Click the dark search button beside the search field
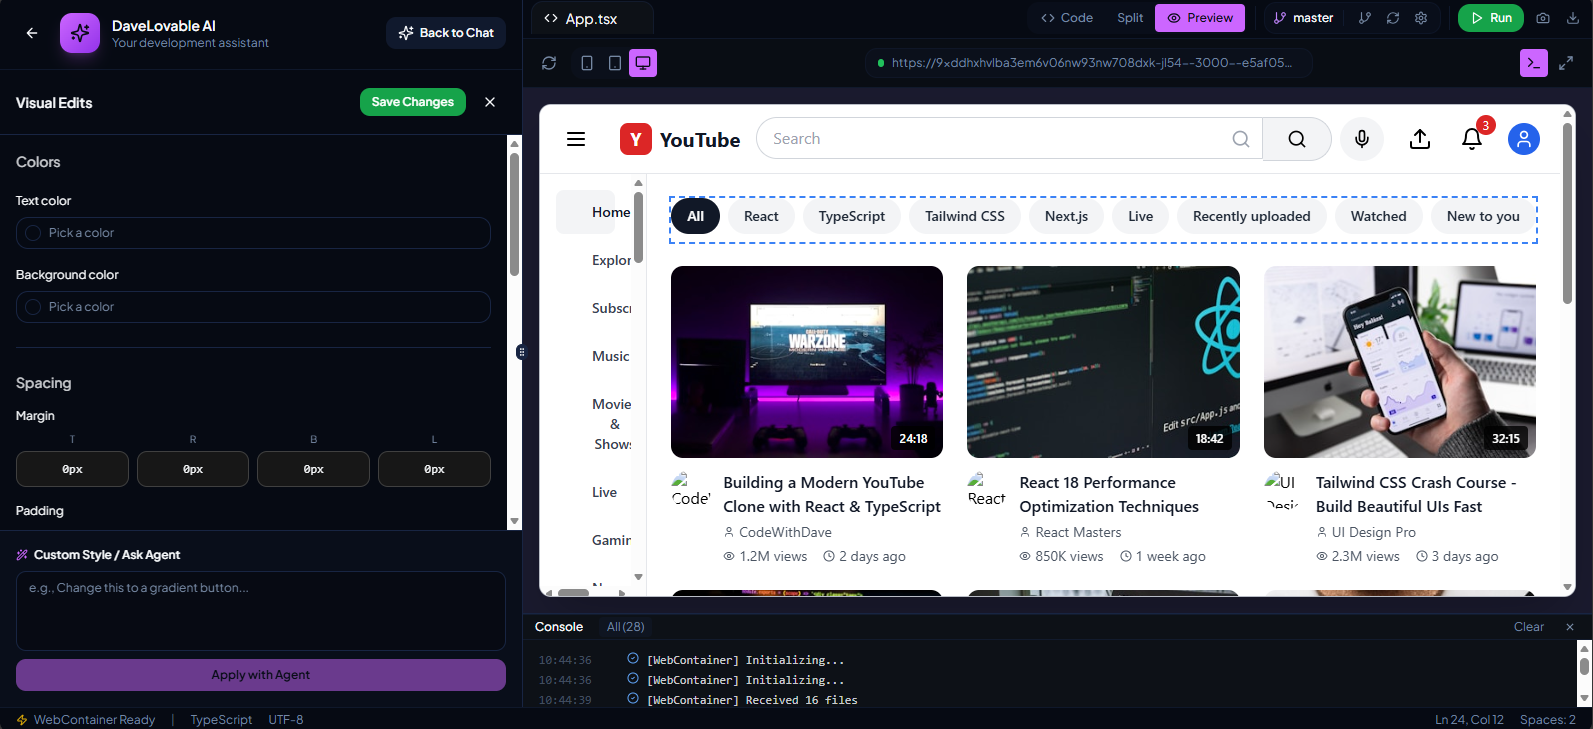This screenshot has height=729, width=1593. click(1297, 139)
